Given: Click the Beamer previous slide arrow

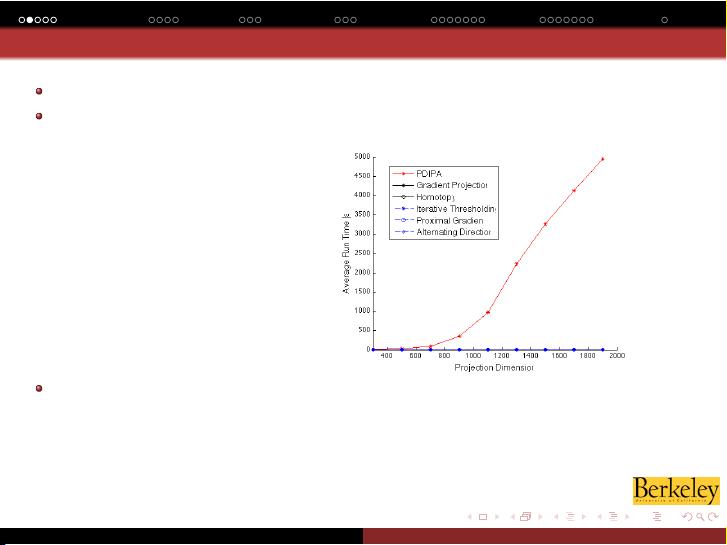Looking at the screenshot, I should 470,517.
